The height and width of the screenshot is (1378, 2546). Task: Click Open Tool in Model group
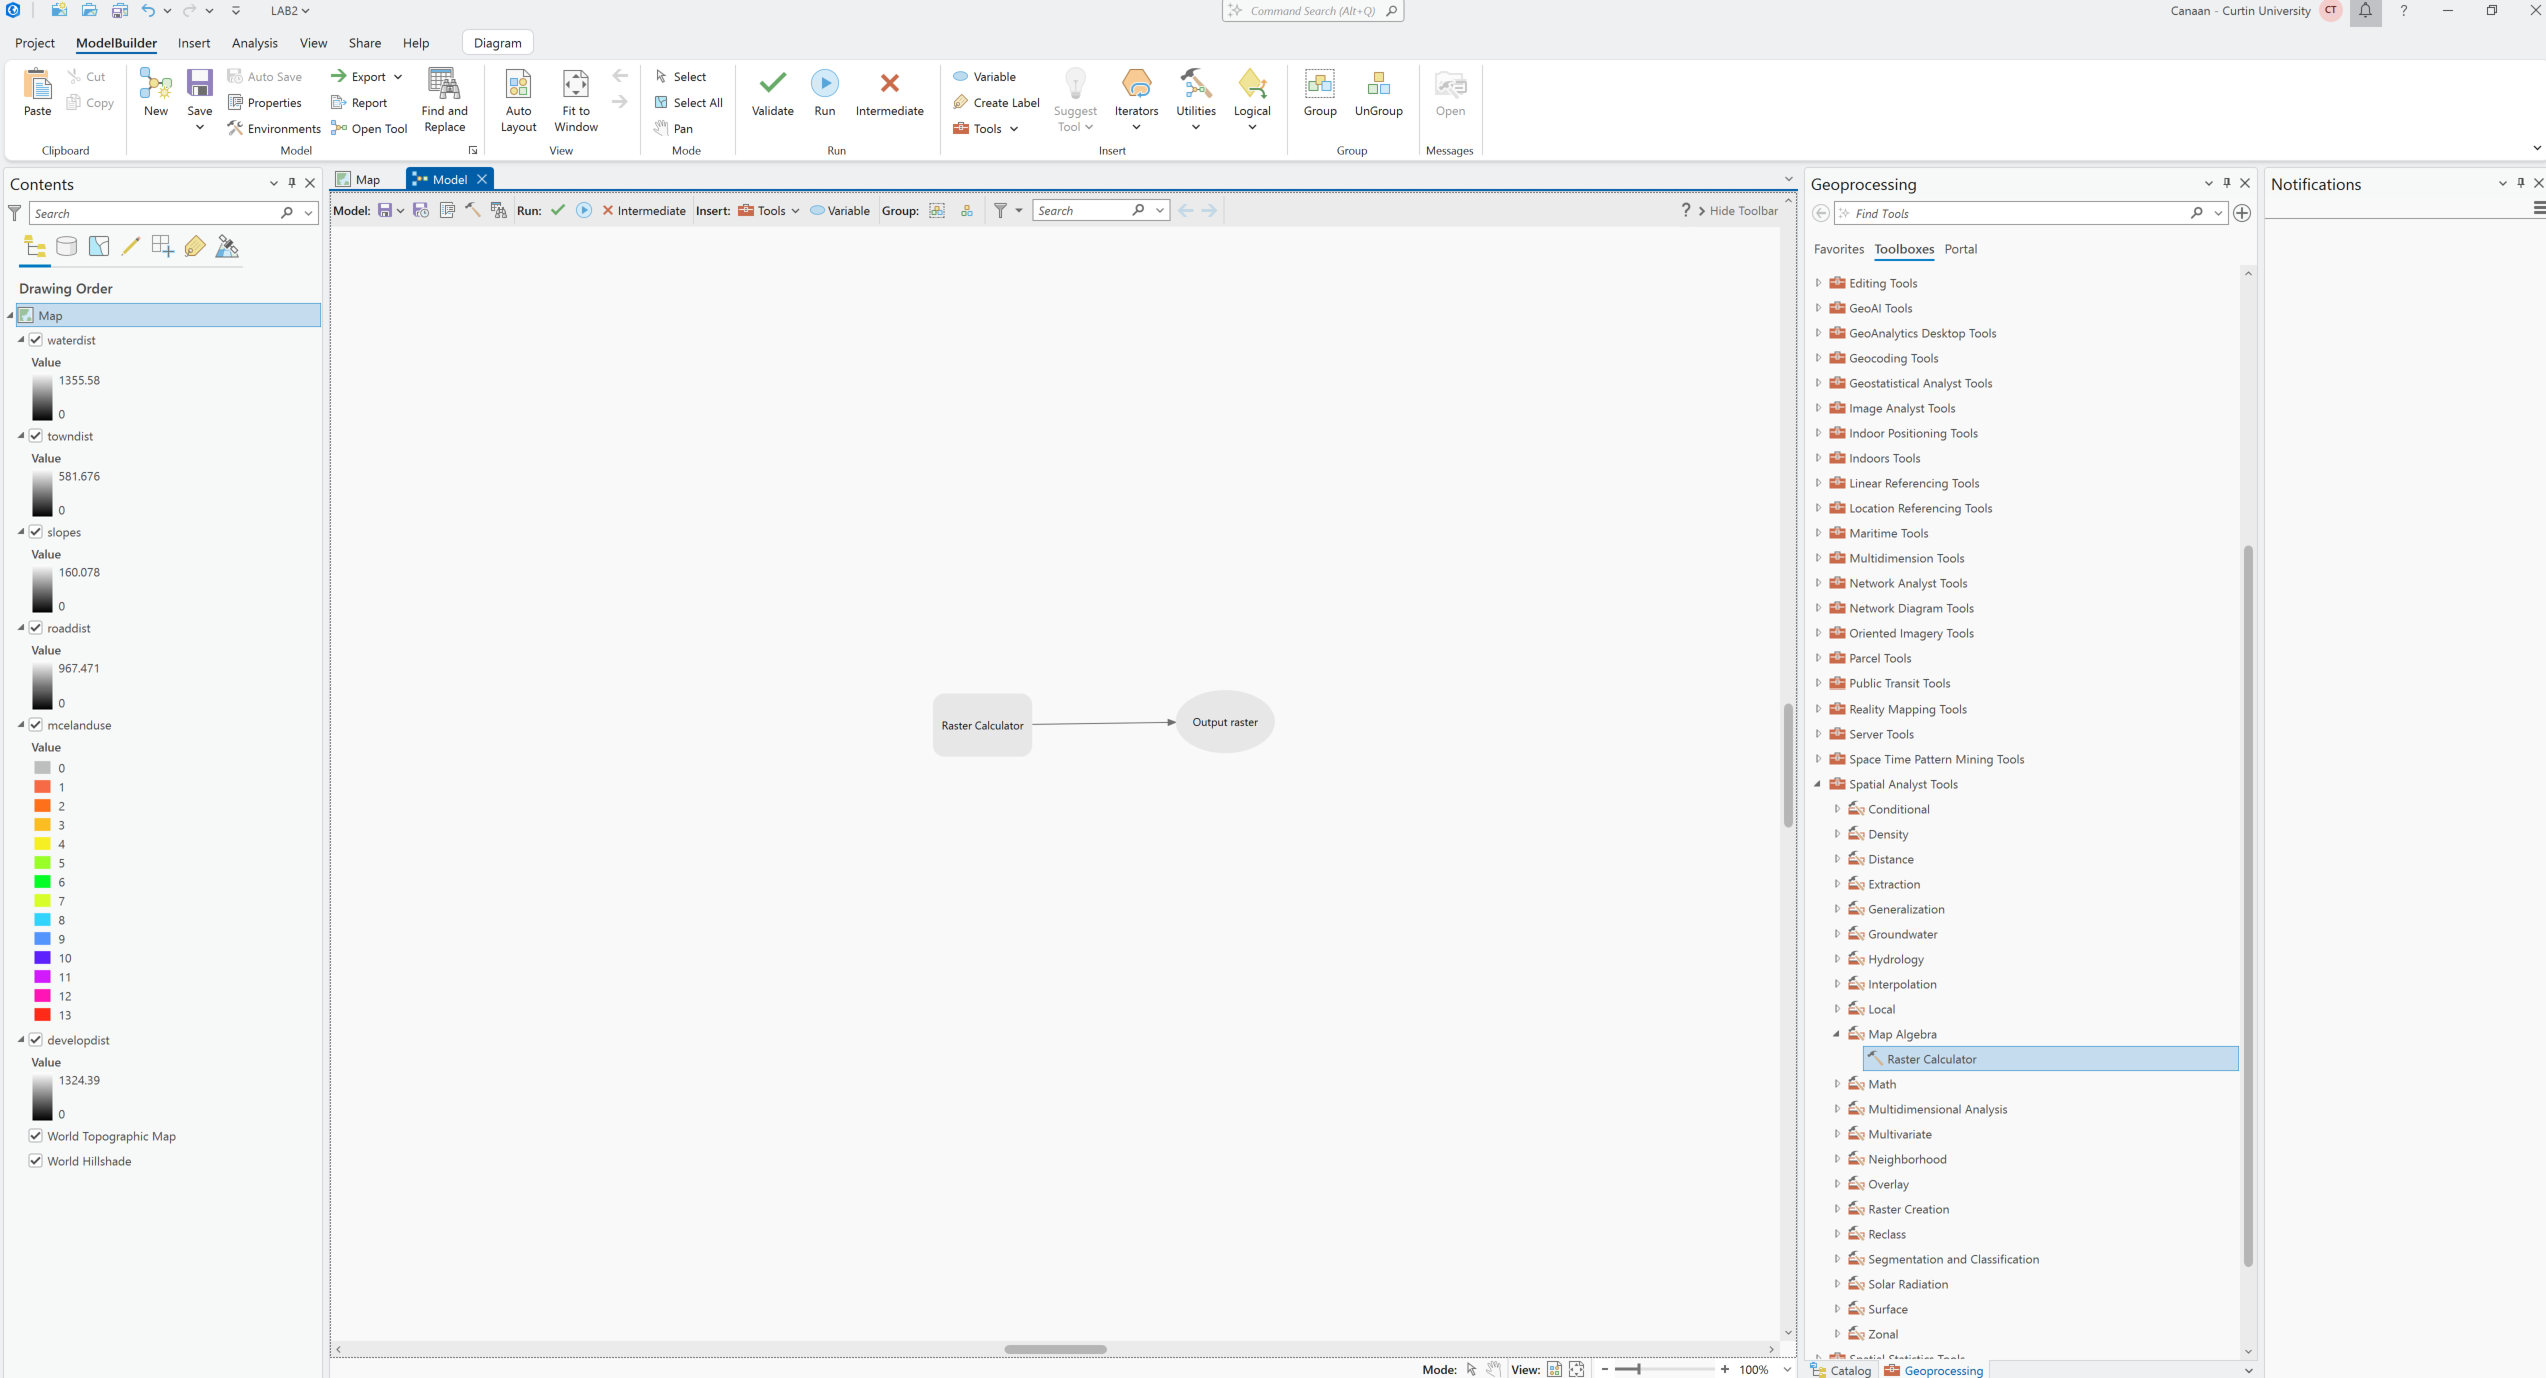click(369, 128)
